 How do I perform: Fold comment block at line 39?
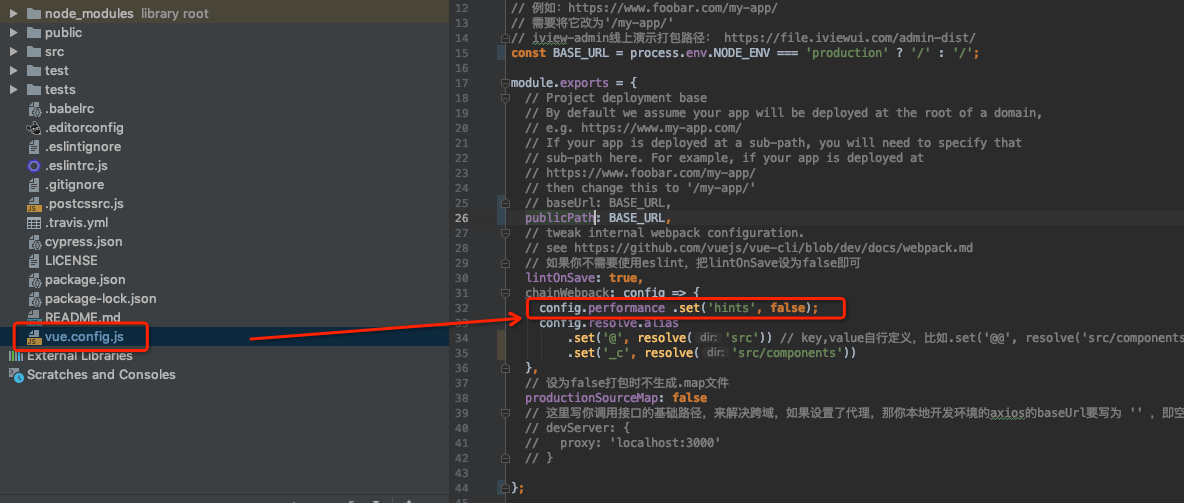(504, 412)
